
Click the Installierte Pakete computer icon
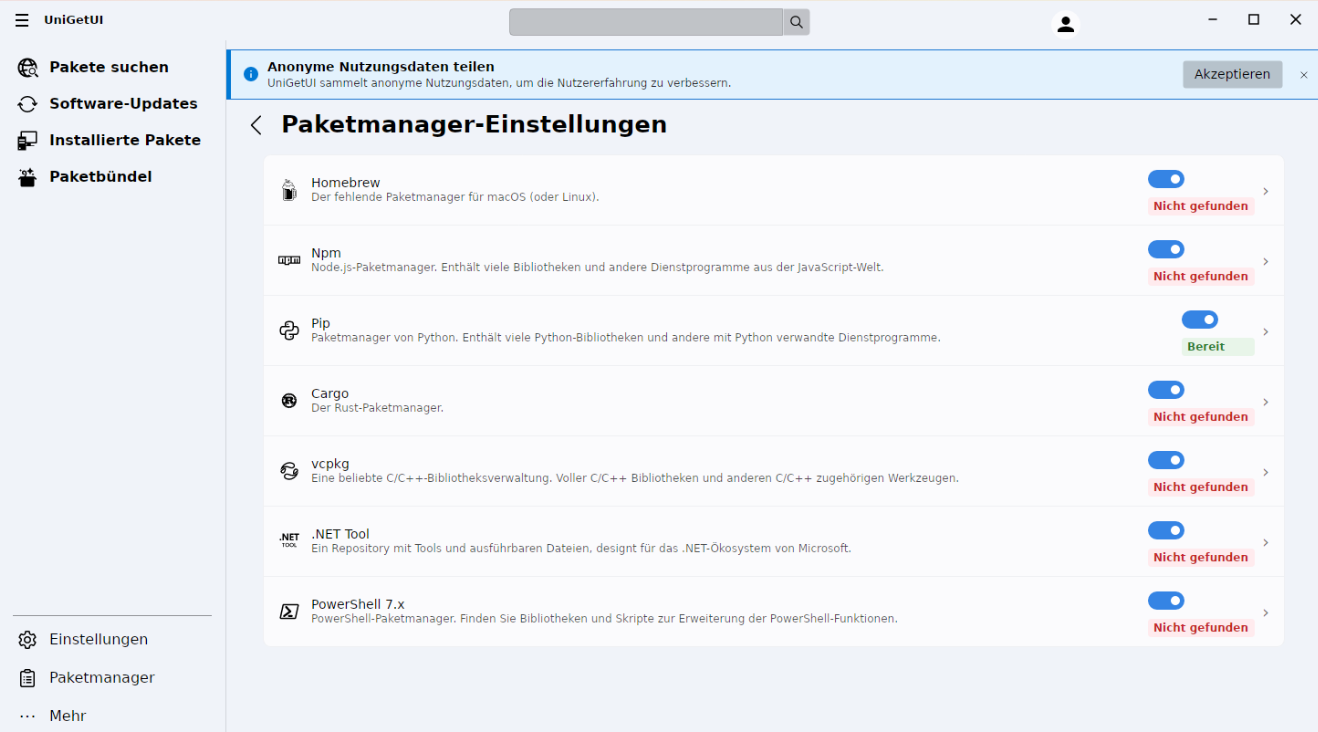[x=28, y=141]
